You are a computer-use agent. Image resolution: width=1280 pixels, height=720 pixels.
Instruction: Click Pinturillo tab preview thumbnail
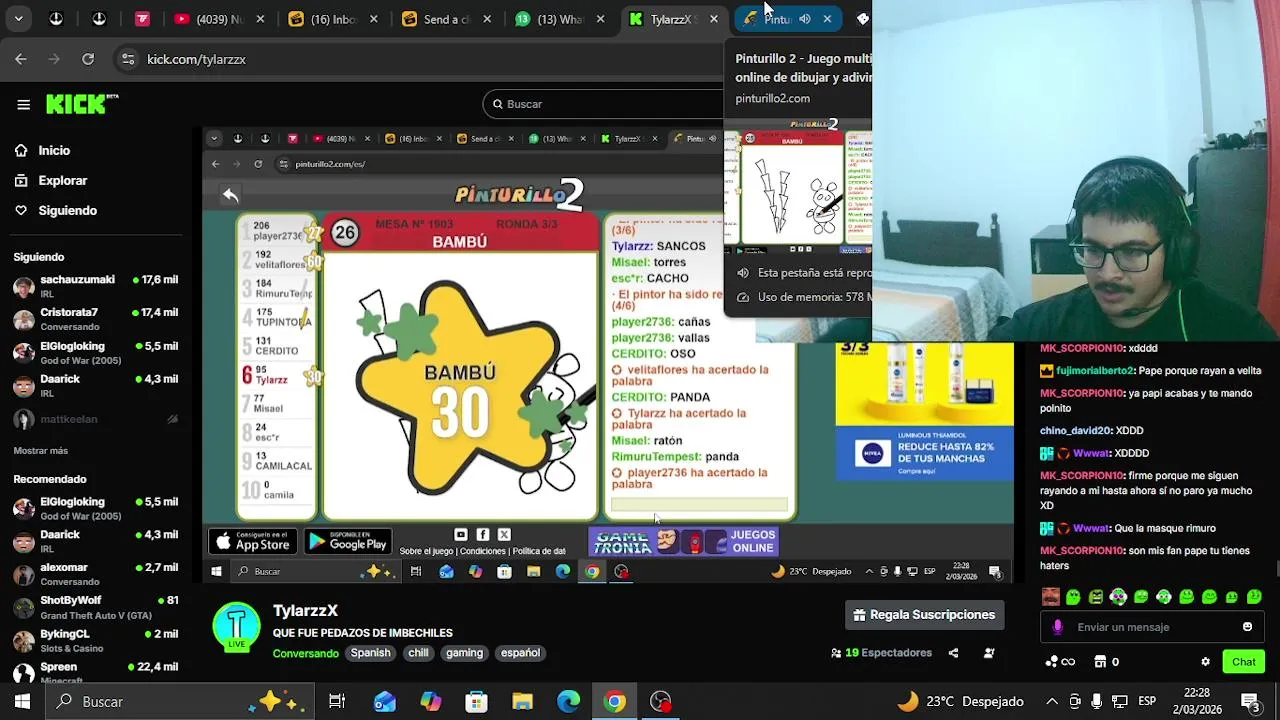coord(798,186)
